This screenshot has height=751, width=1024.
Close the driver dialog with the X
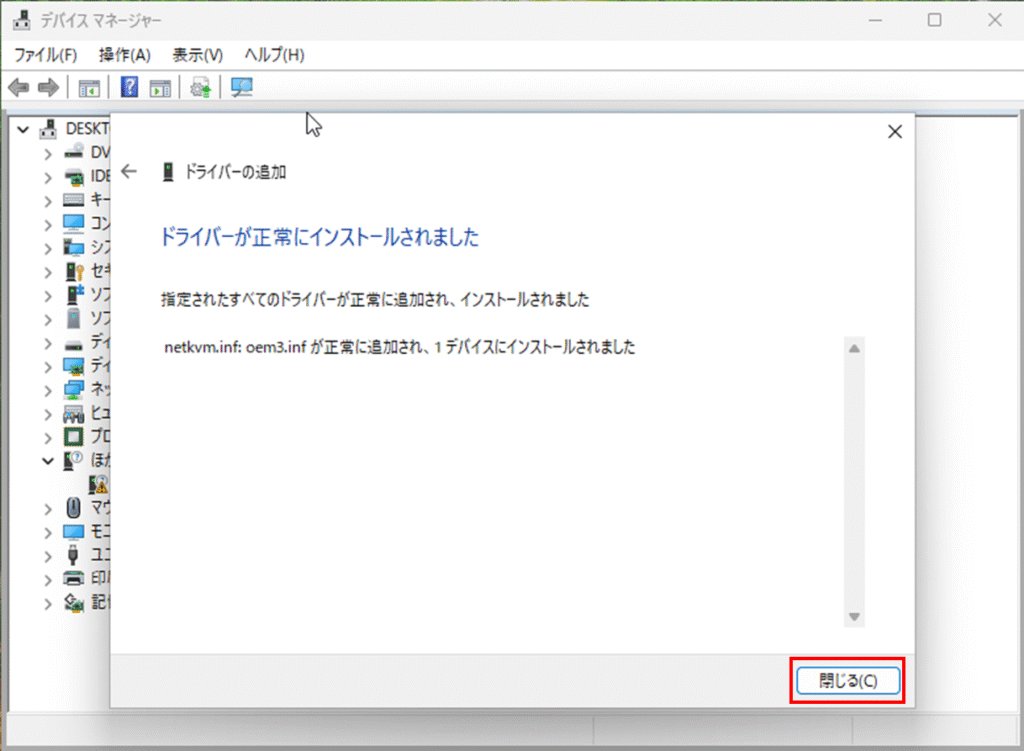pyautogui.click(x=895, y=131)
